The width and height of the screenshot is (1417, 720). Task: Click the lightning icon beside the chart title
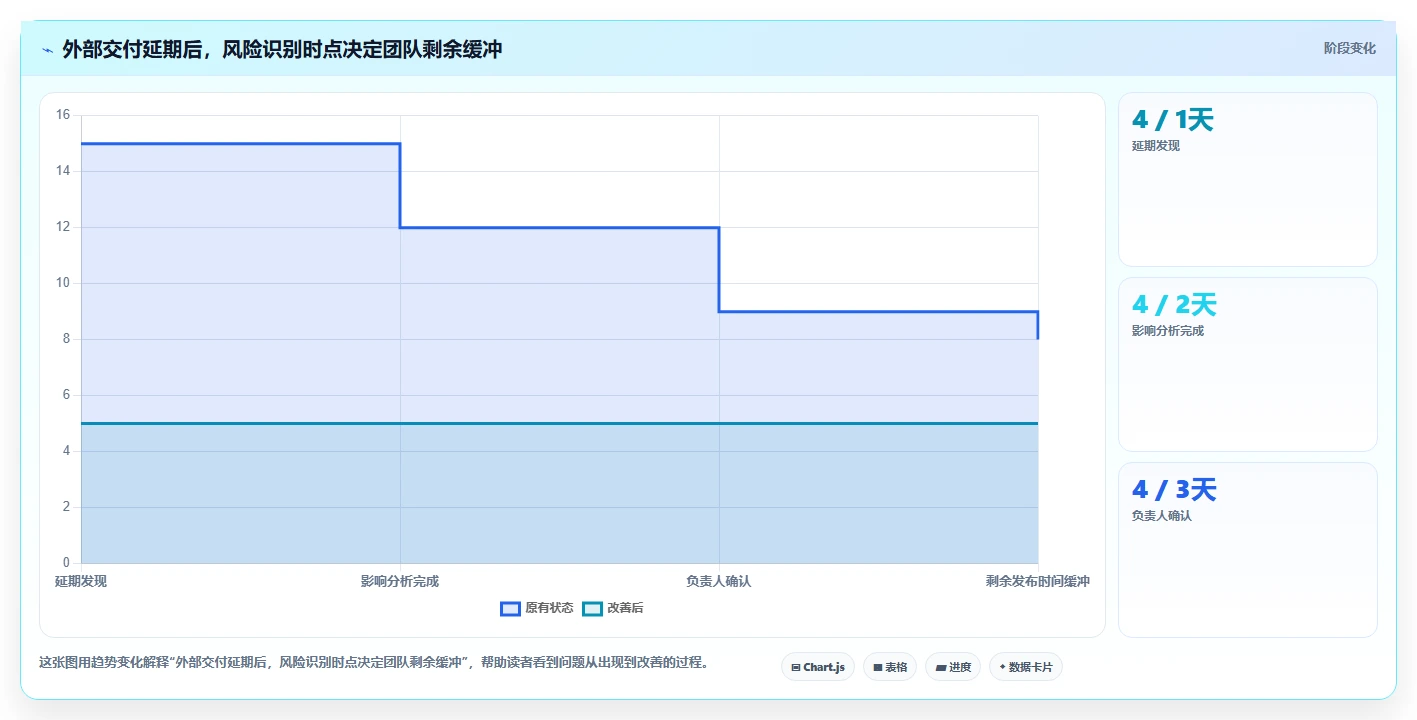point(47,50)
